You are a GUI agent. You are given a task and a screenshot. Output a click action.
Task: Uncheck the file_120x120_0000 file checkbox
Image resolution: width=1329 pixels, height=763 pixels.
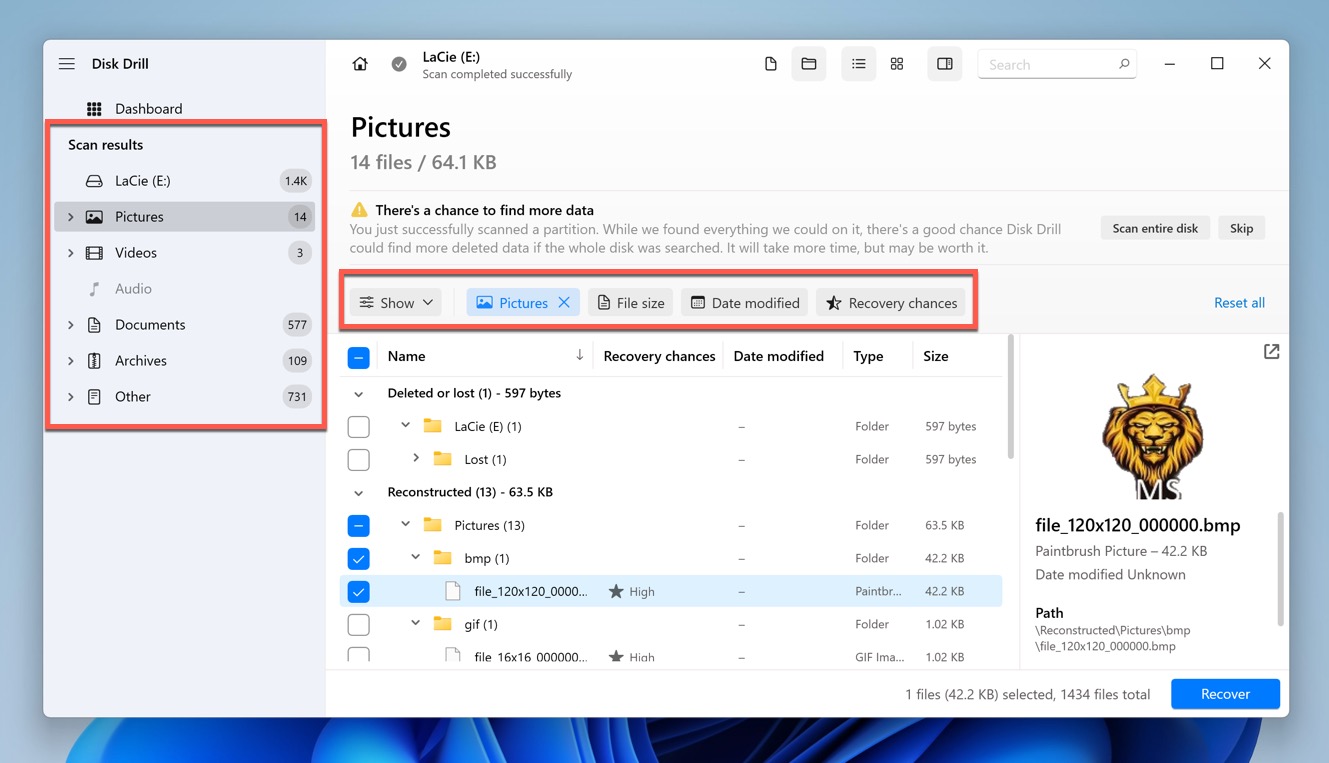[x=359, y=592]
